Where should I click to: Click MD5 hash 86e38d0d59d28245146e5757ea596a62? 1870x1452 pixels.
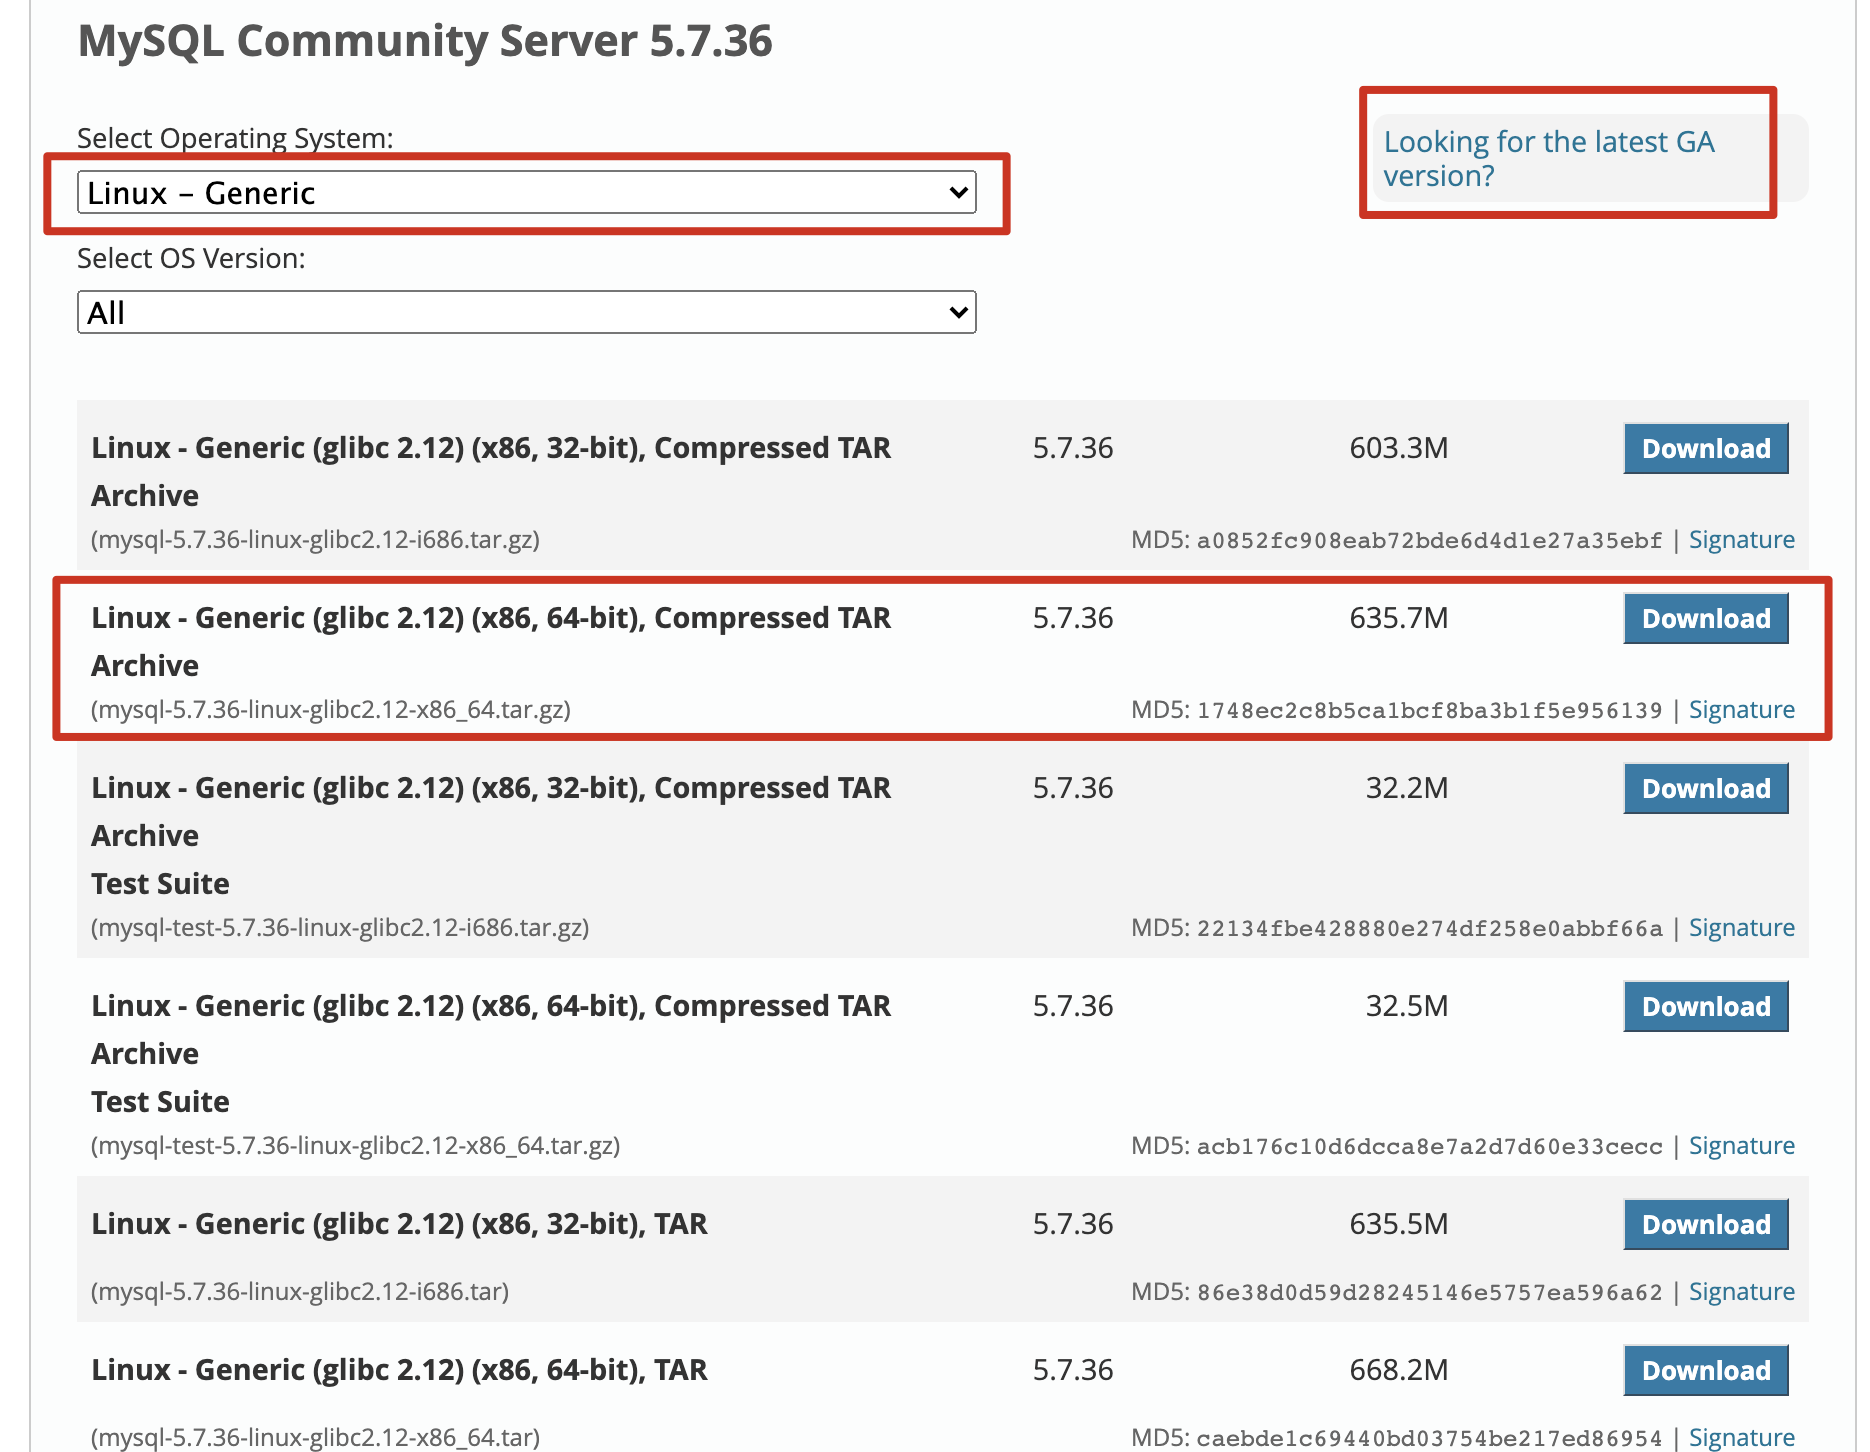(1429, 1293)
